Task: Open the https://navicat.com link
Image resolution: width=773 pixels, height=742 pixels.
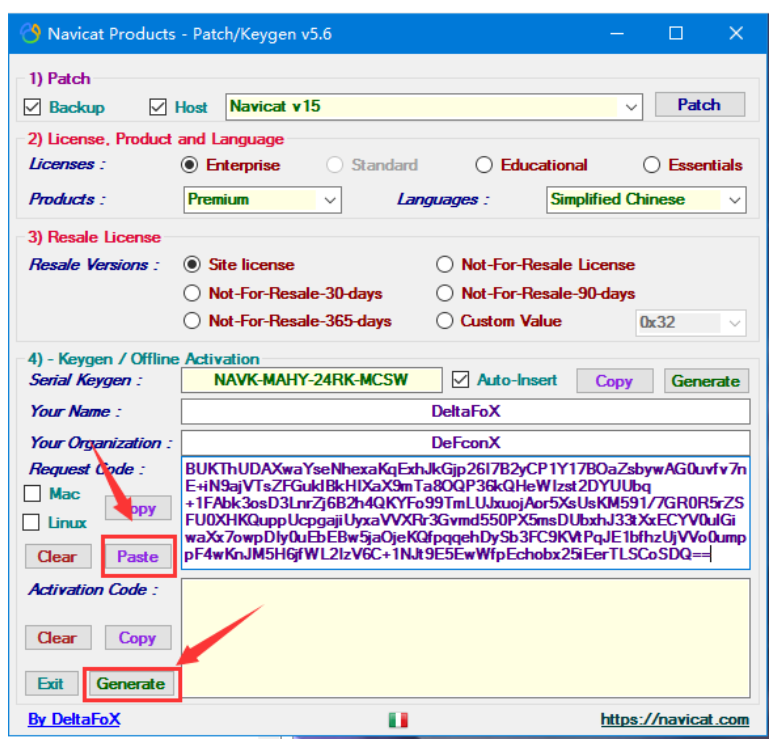Action: pyautogui.click(x=675, y=719)
